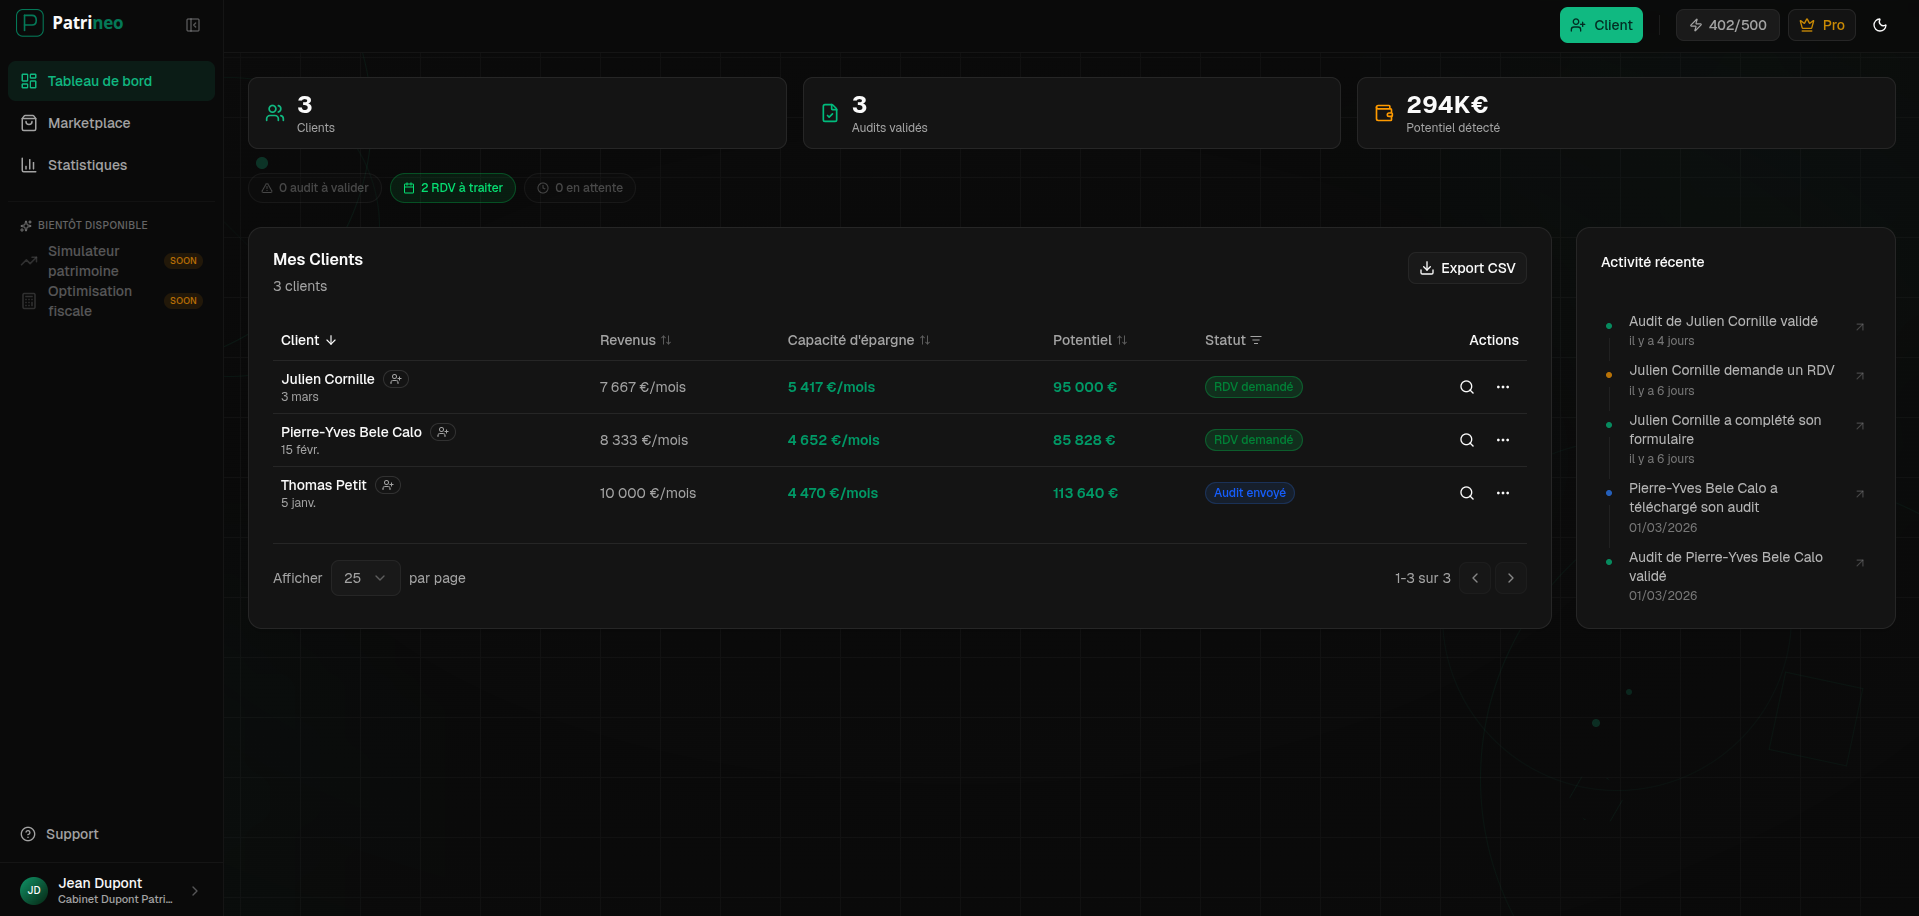
Task: Open the per-page dropdown showing 25
Action: click(364, 578)
